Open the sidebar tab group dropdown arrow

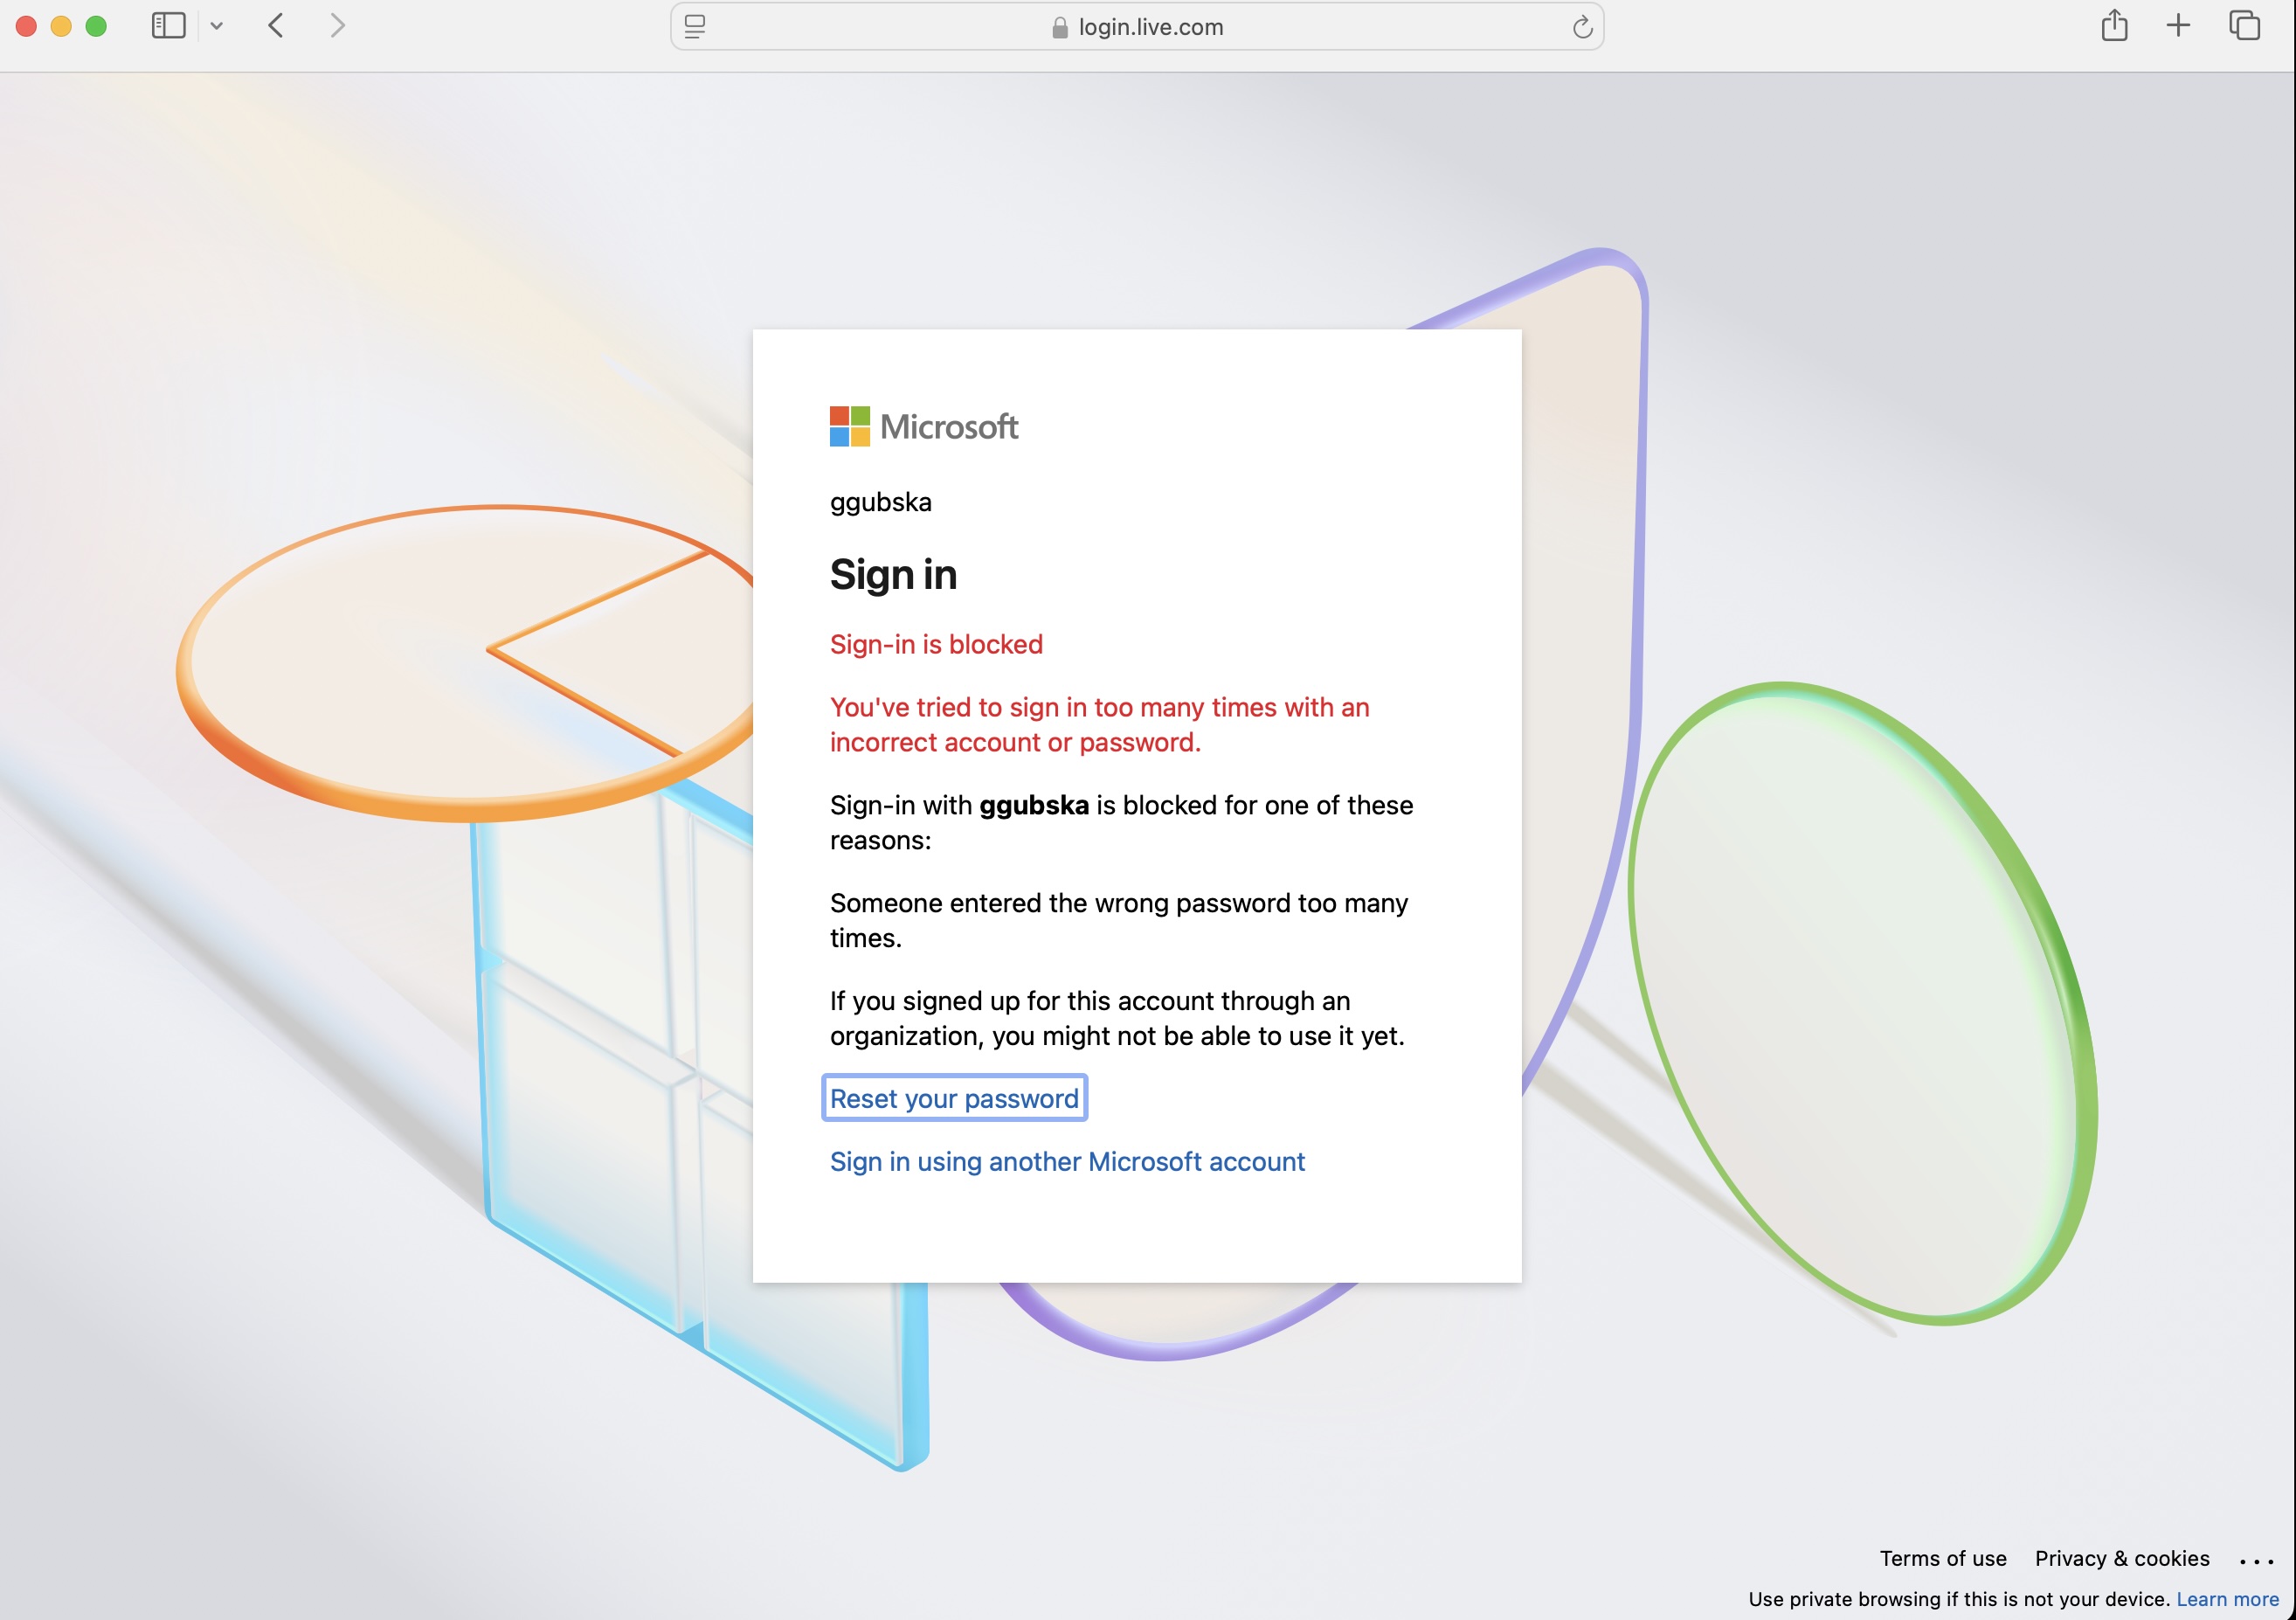click(217, 26)
